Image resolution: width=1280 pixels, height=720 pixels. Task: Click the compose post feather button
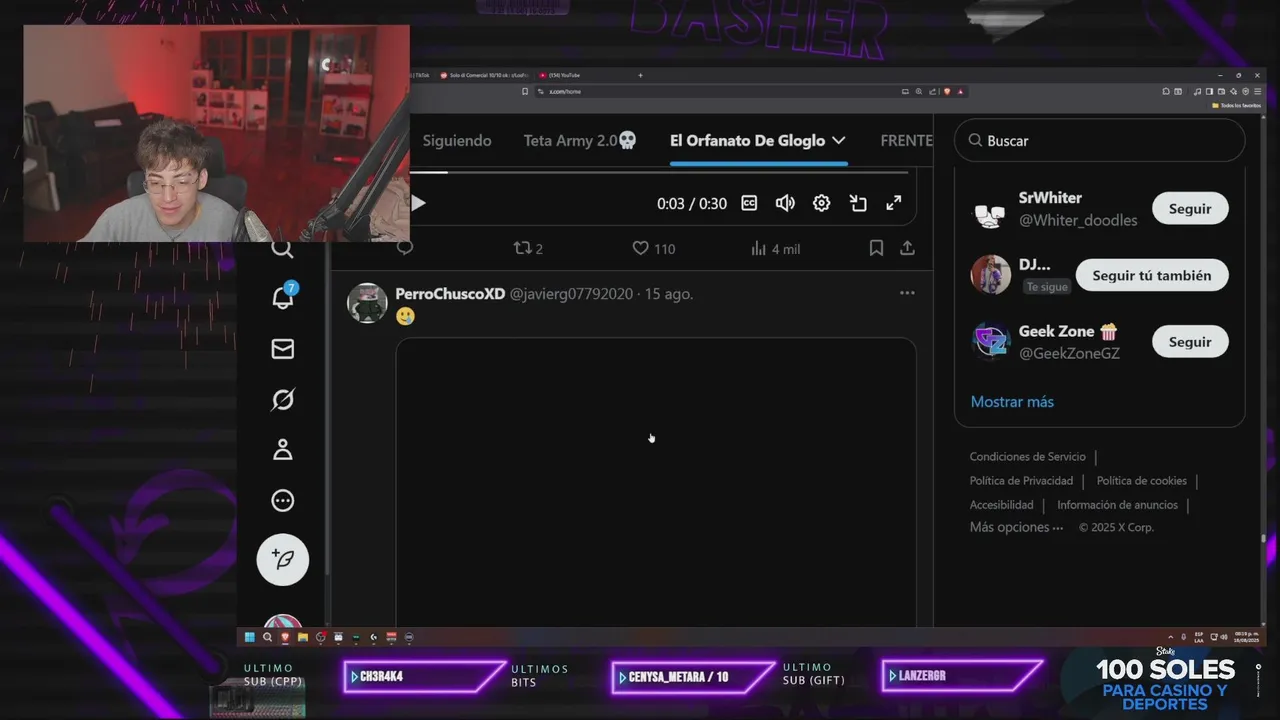[x=283, y=559]
